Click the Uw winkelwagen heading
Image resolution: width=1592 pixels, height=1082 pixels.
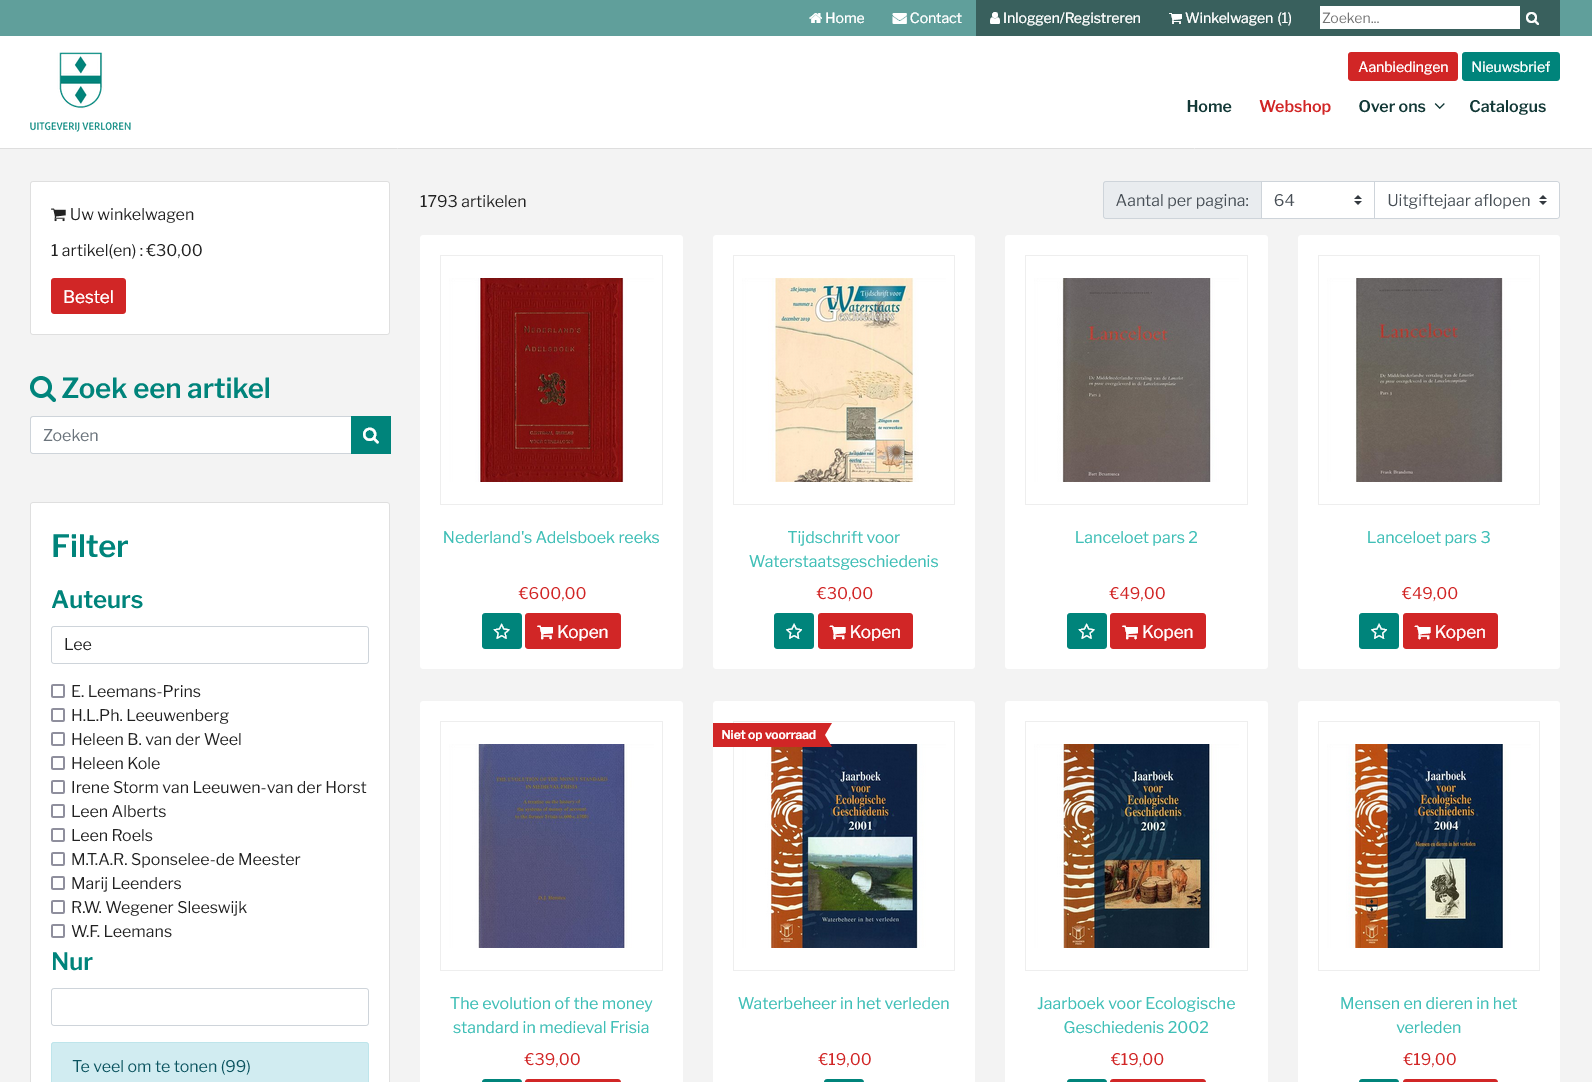122,214
